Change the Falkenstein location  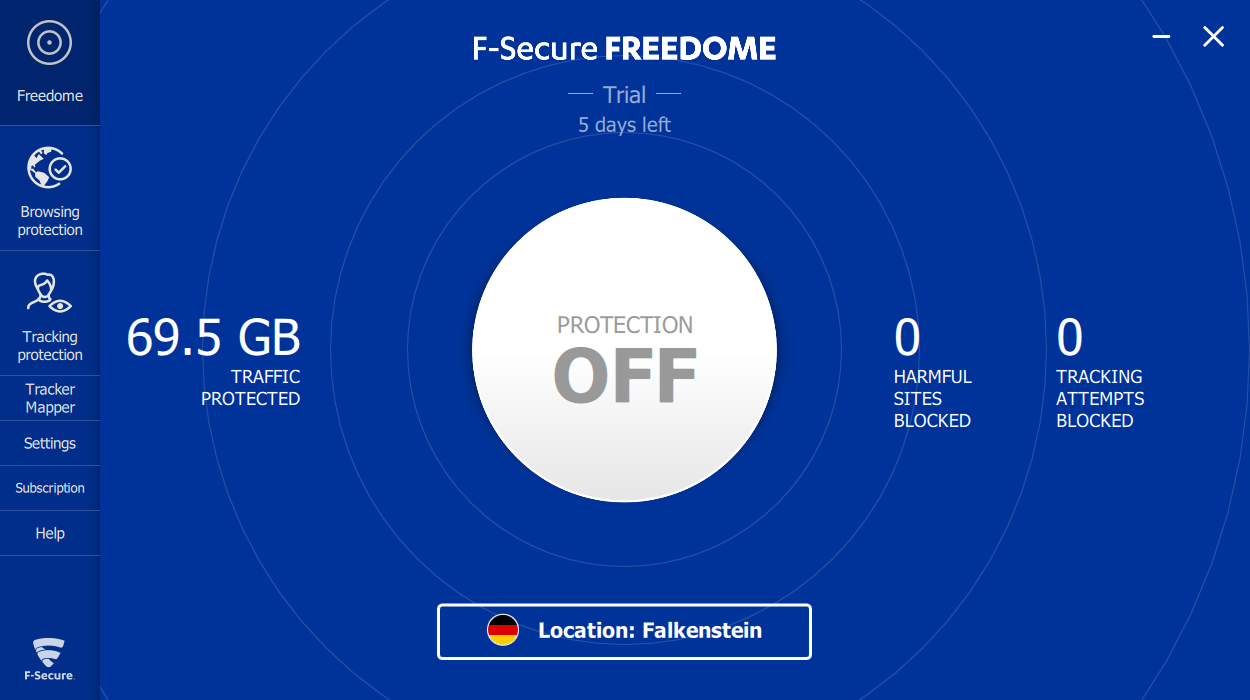[x=624, y=631]
